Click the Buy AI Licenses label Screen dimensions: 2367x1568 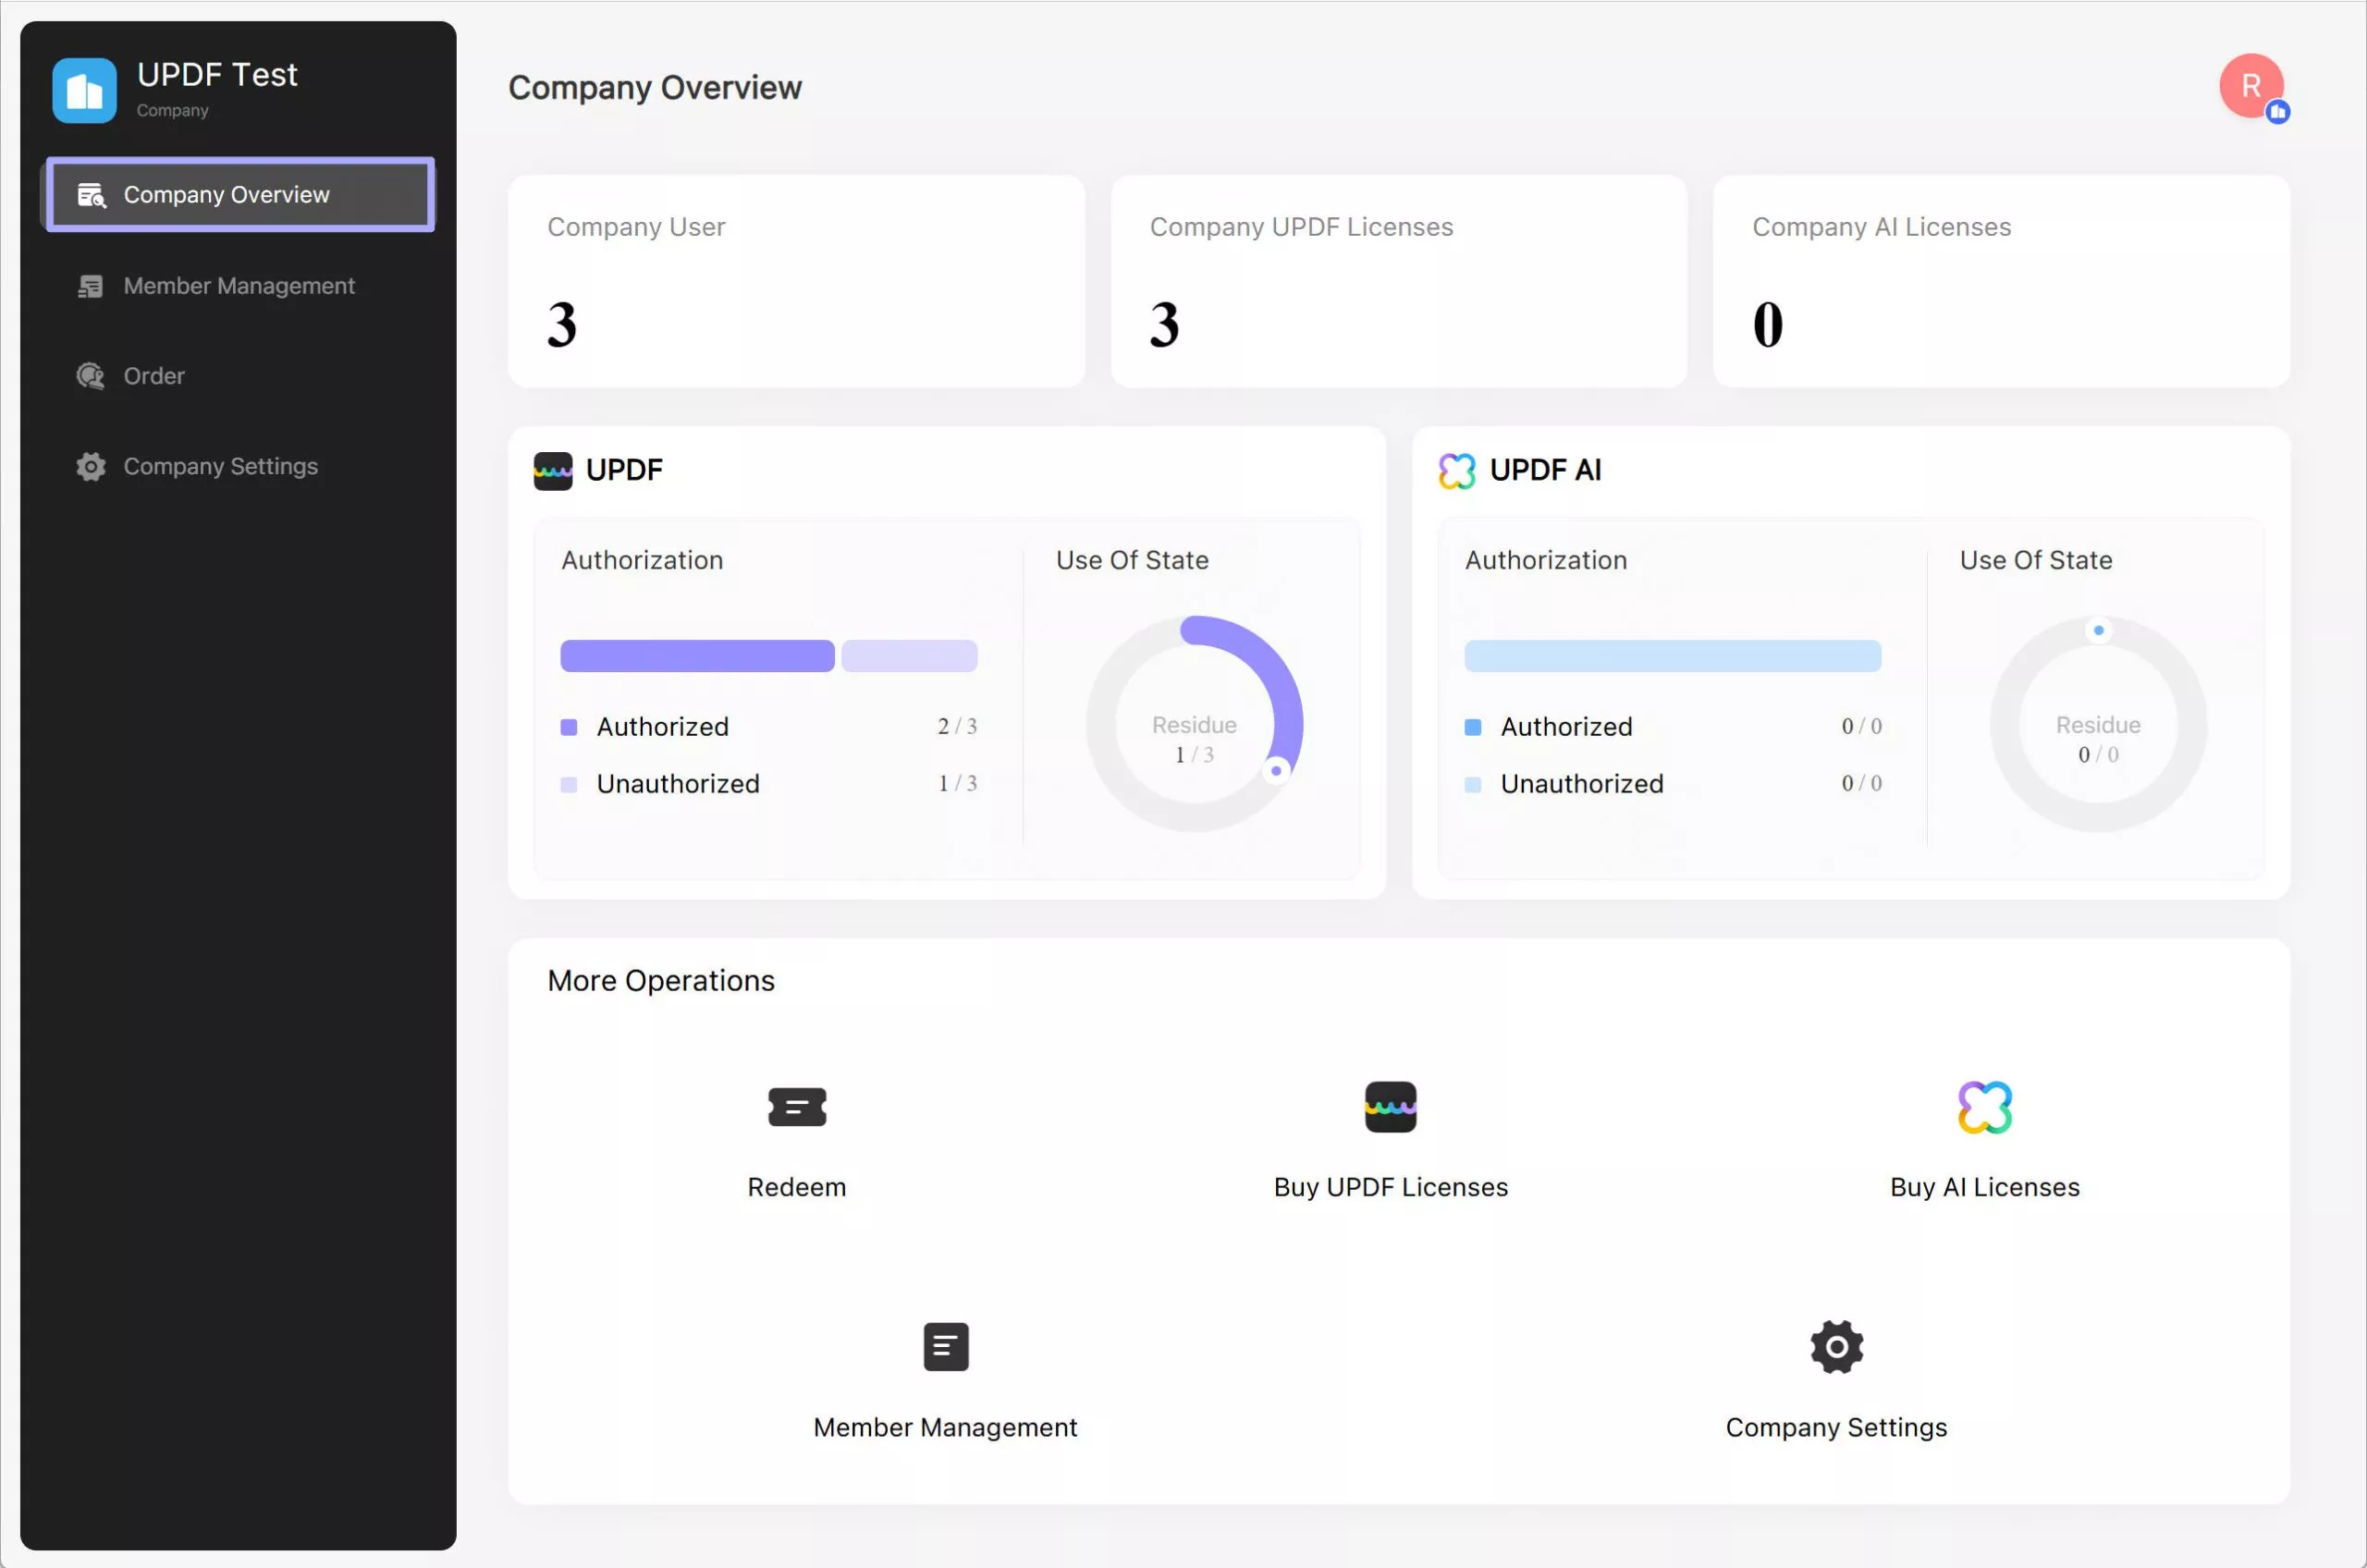coord(1984,1187)
